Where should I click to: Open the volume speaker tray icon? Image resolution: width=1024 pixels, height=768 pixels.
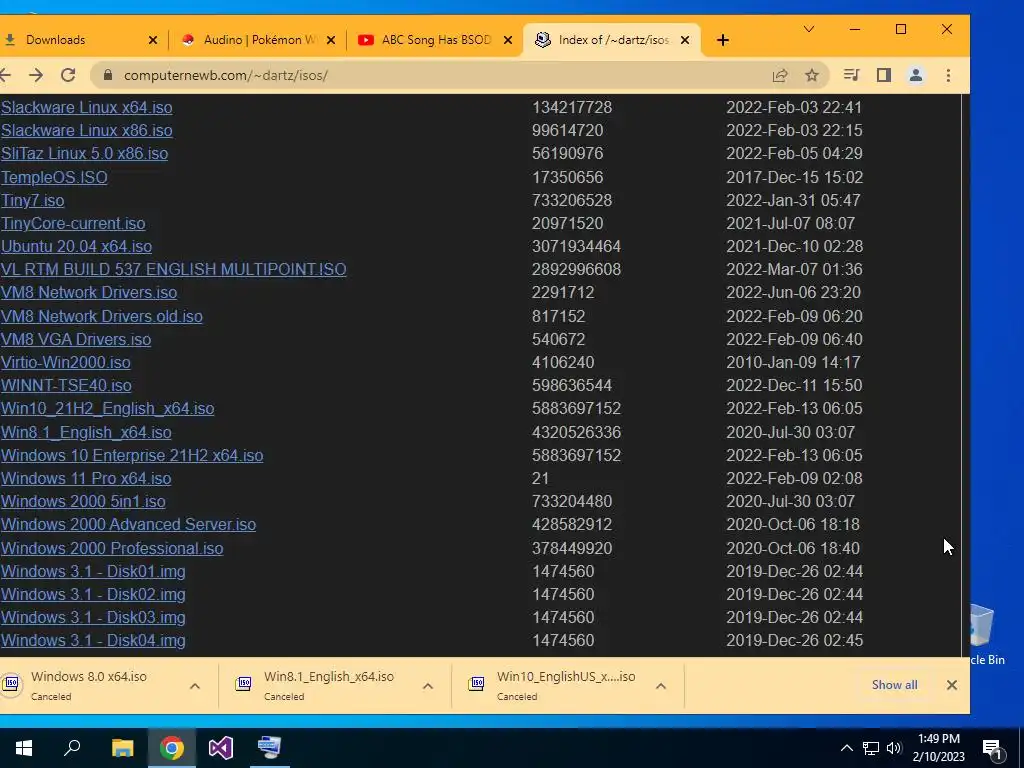pos(894,748)
